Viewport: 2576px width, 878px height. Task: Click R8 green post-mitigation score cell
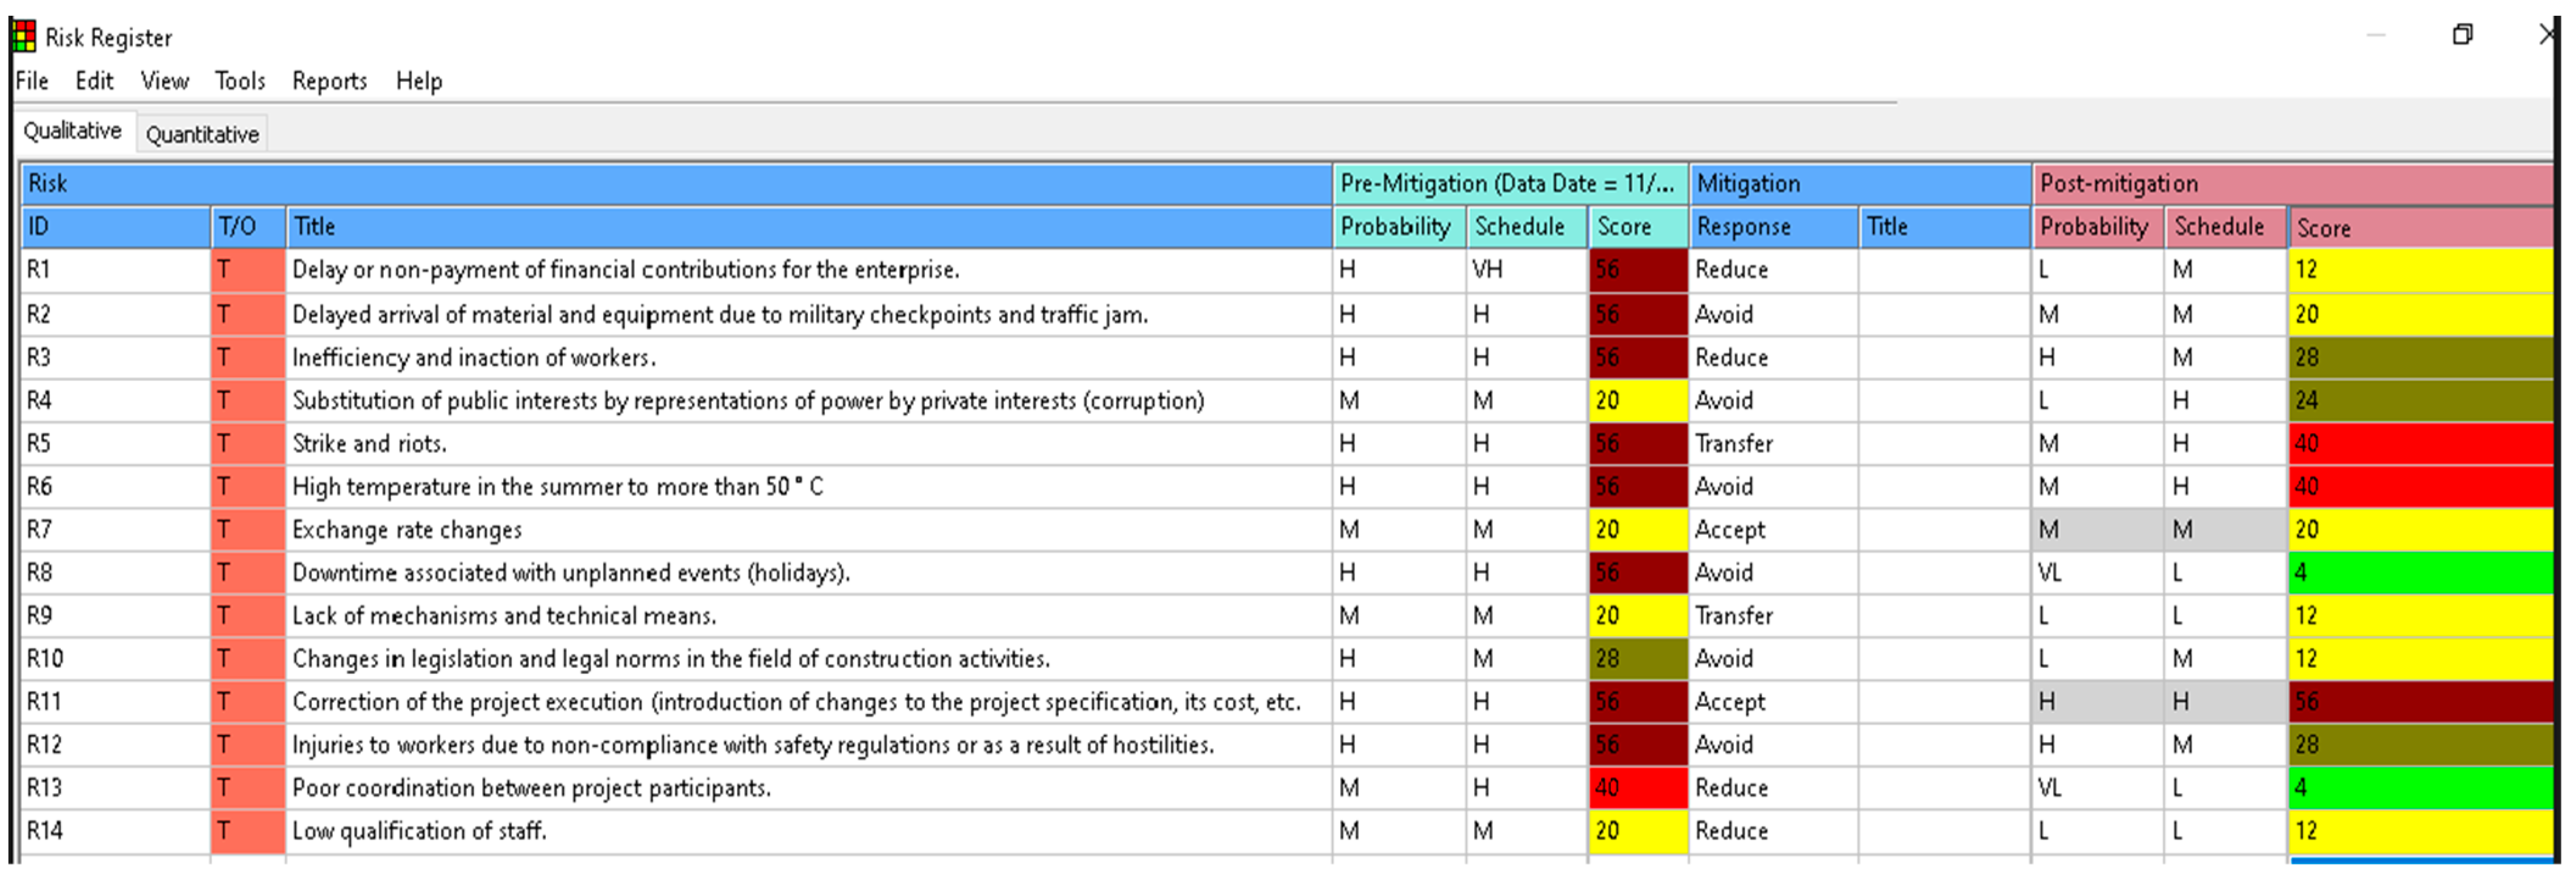(2420, 573)
